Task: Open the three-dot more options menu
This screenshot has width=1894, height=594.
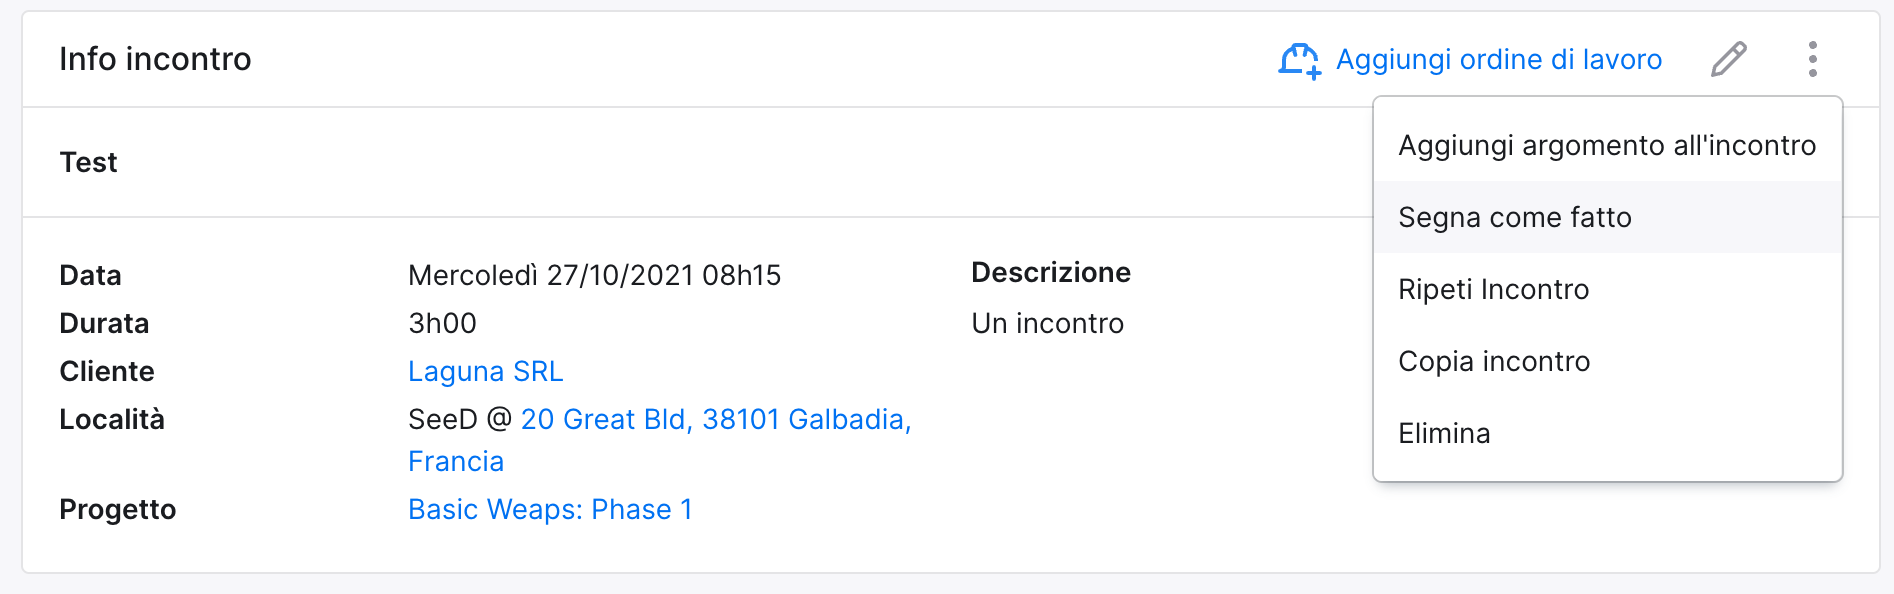Action: [x=1813, y=59]
